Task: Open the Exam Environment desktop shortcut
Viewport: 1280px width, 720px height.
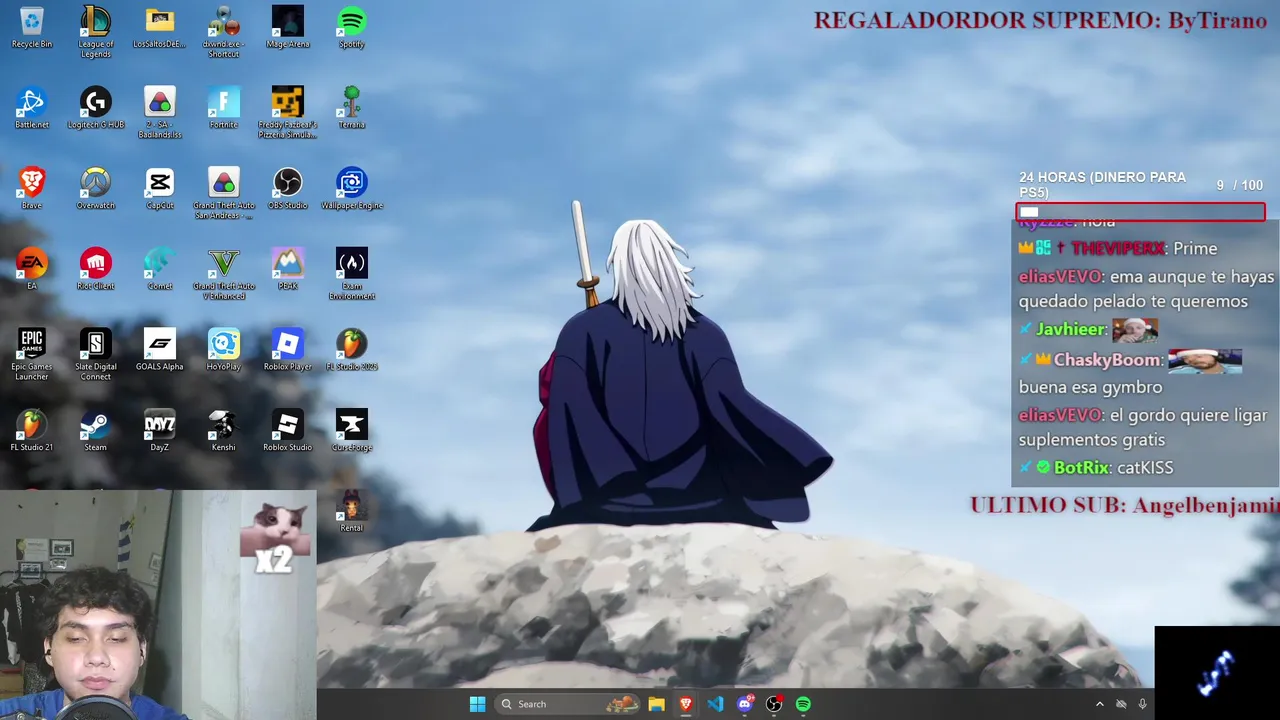Action: [x=352, y=275]
